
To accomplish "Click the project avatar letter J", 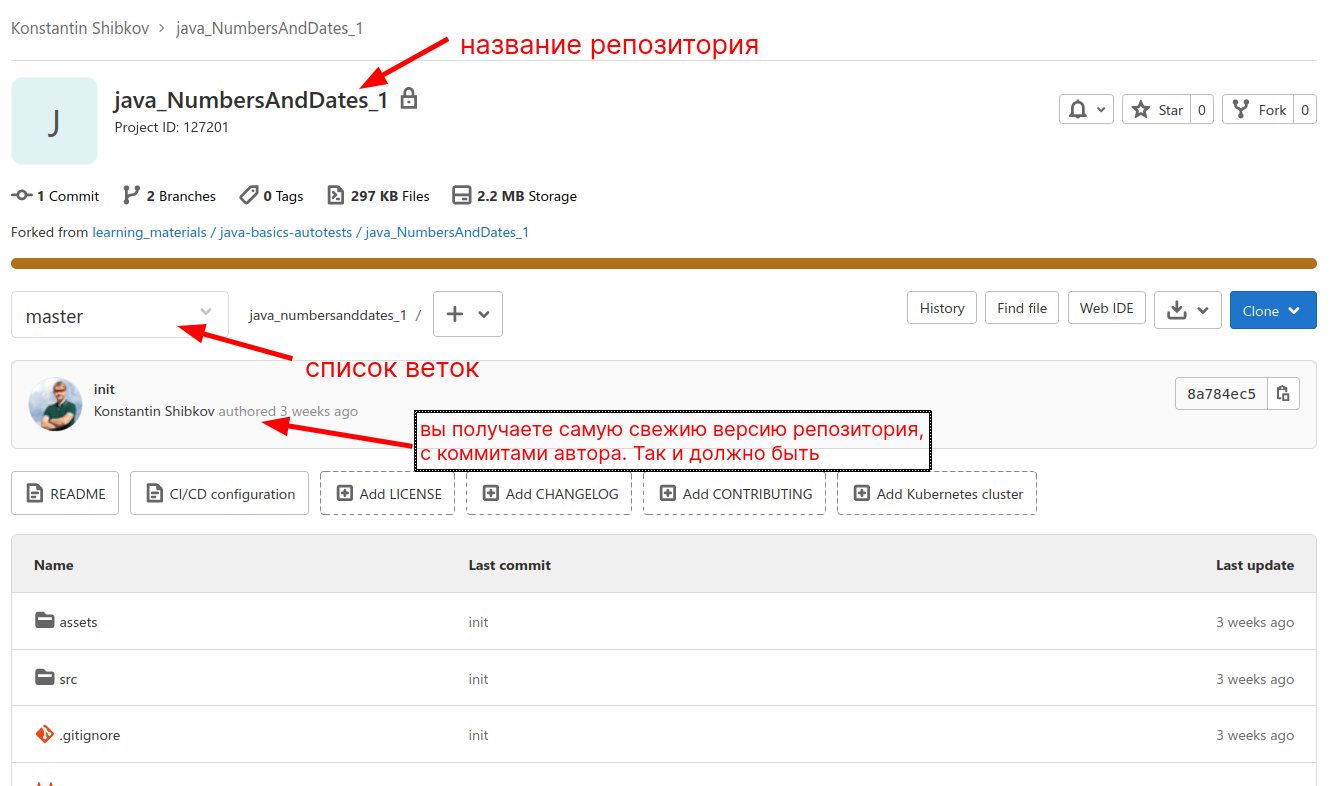I will [54, 121].
